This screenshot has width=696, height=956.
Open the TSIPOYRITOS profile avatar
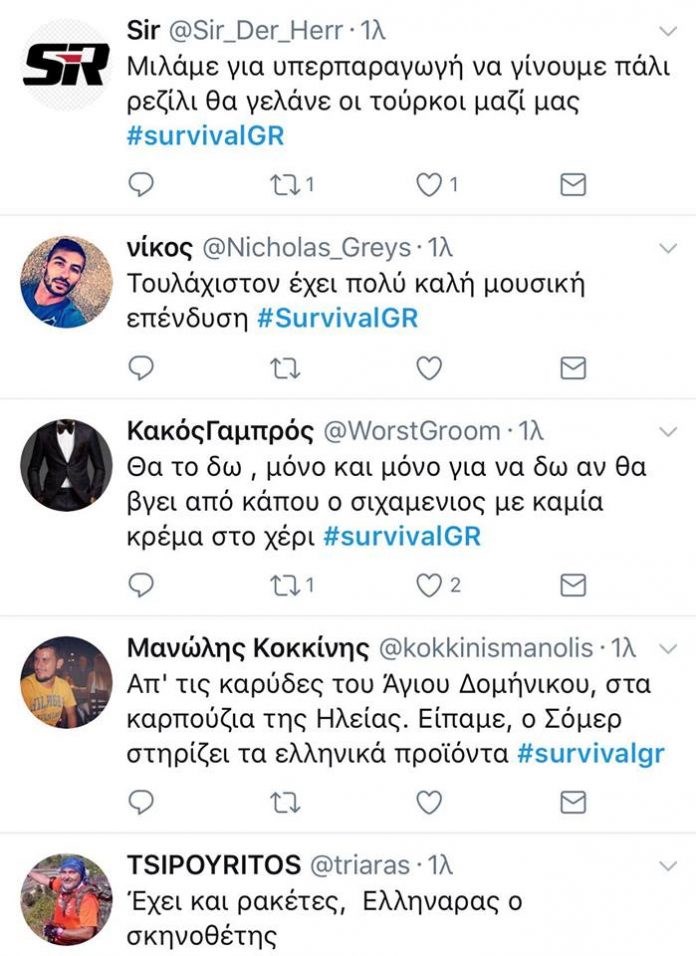point(66,899)
